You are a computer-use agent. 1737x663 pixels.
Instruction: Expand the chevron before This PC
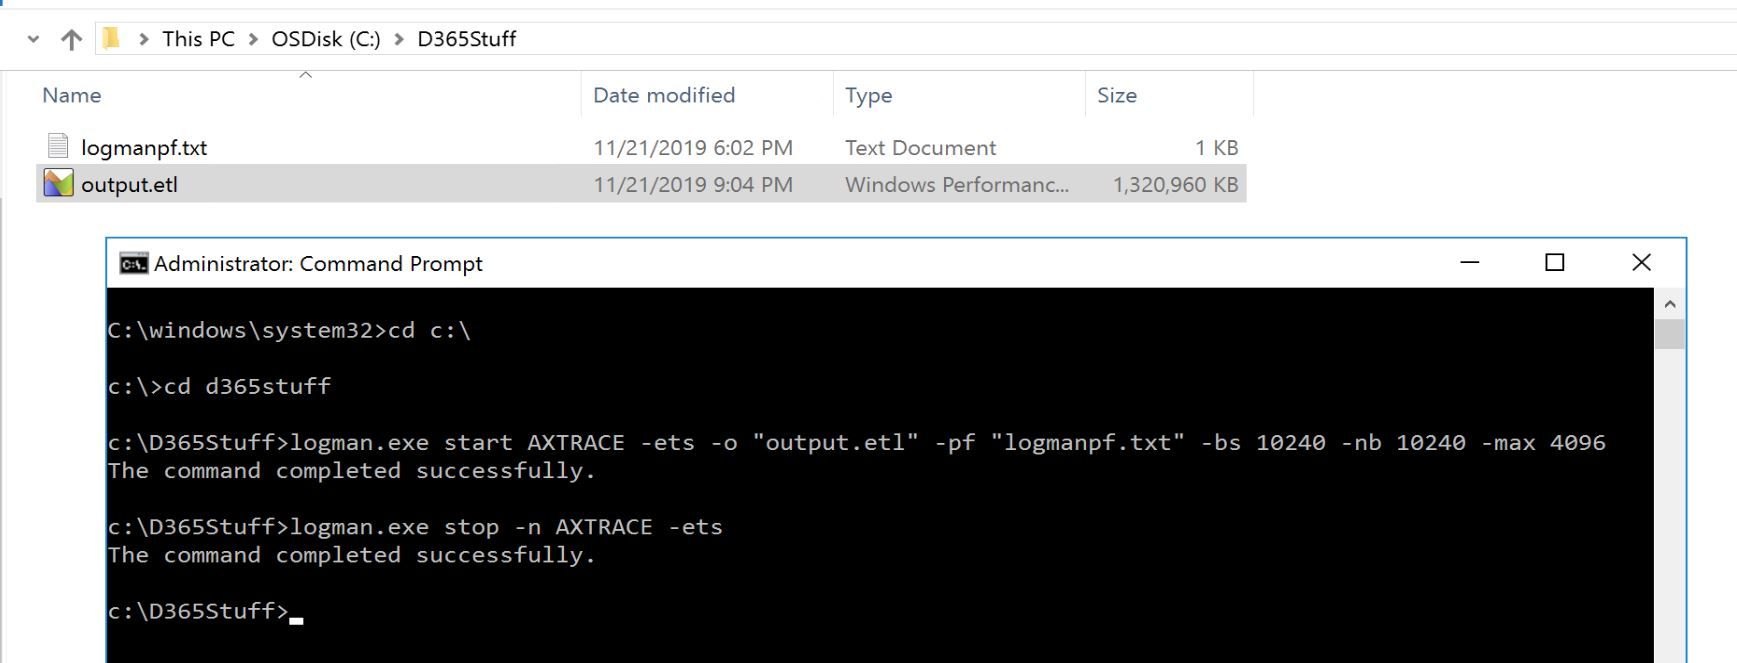point(144,39)
